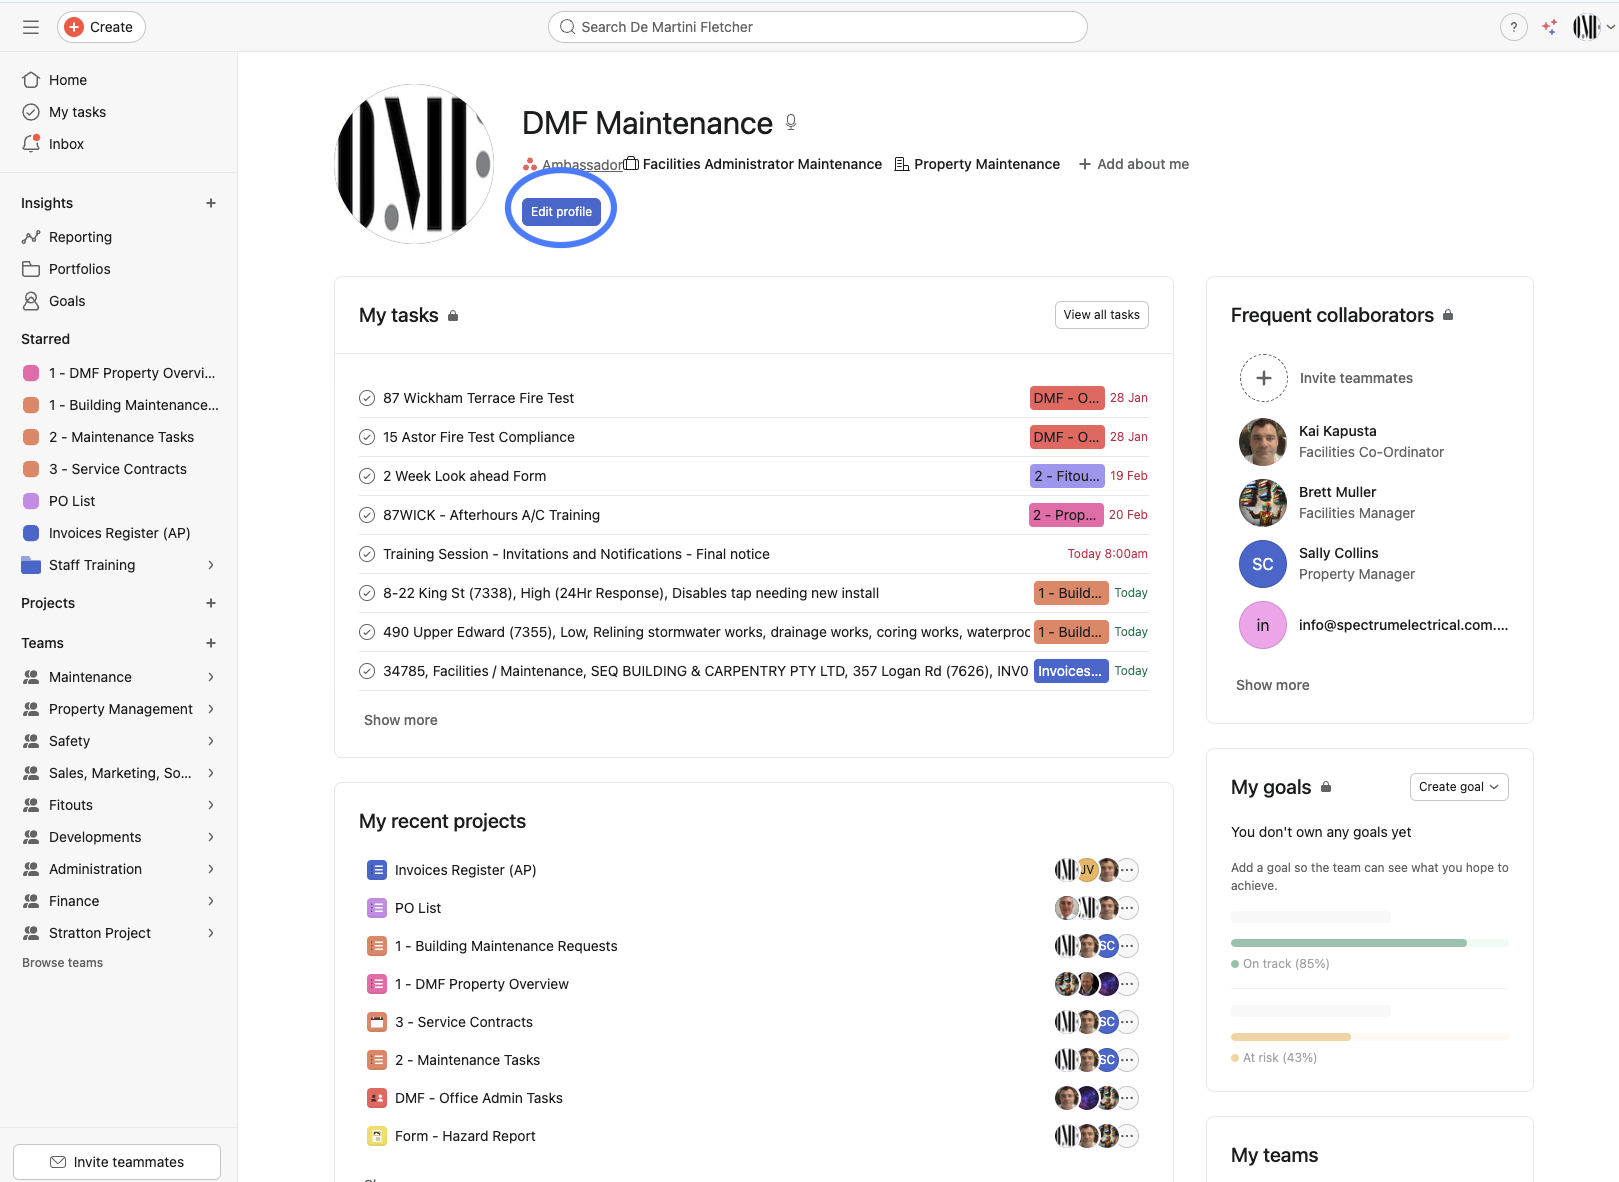The width and height of the screenshot is (1619, 1182).
Task: Click Show more under Frequent collaborators
Action: click(1272, 685)
